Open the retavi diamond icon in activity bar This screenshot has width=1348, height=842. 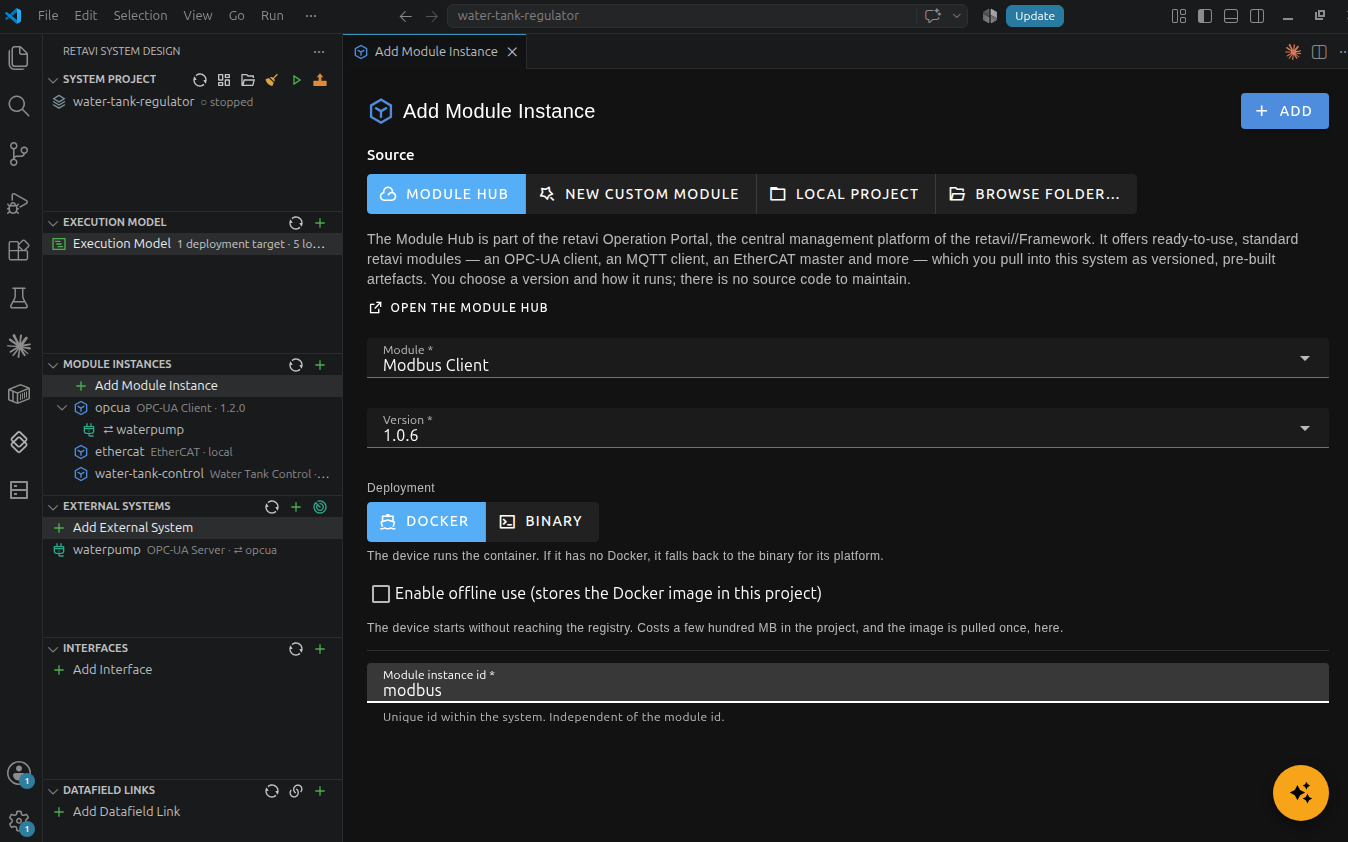tap(18, 442)
